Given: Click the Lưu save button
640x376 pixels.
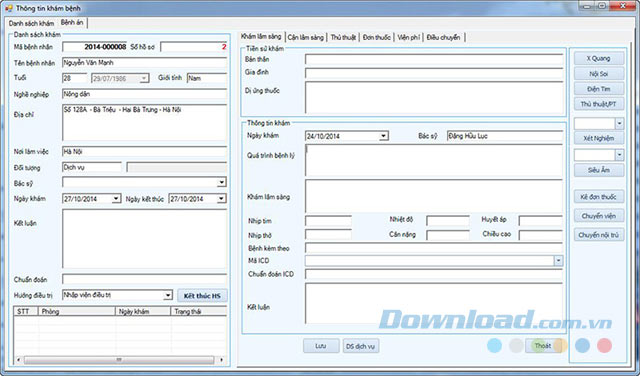Looking at the screenshot, I should tap(321, 346).
